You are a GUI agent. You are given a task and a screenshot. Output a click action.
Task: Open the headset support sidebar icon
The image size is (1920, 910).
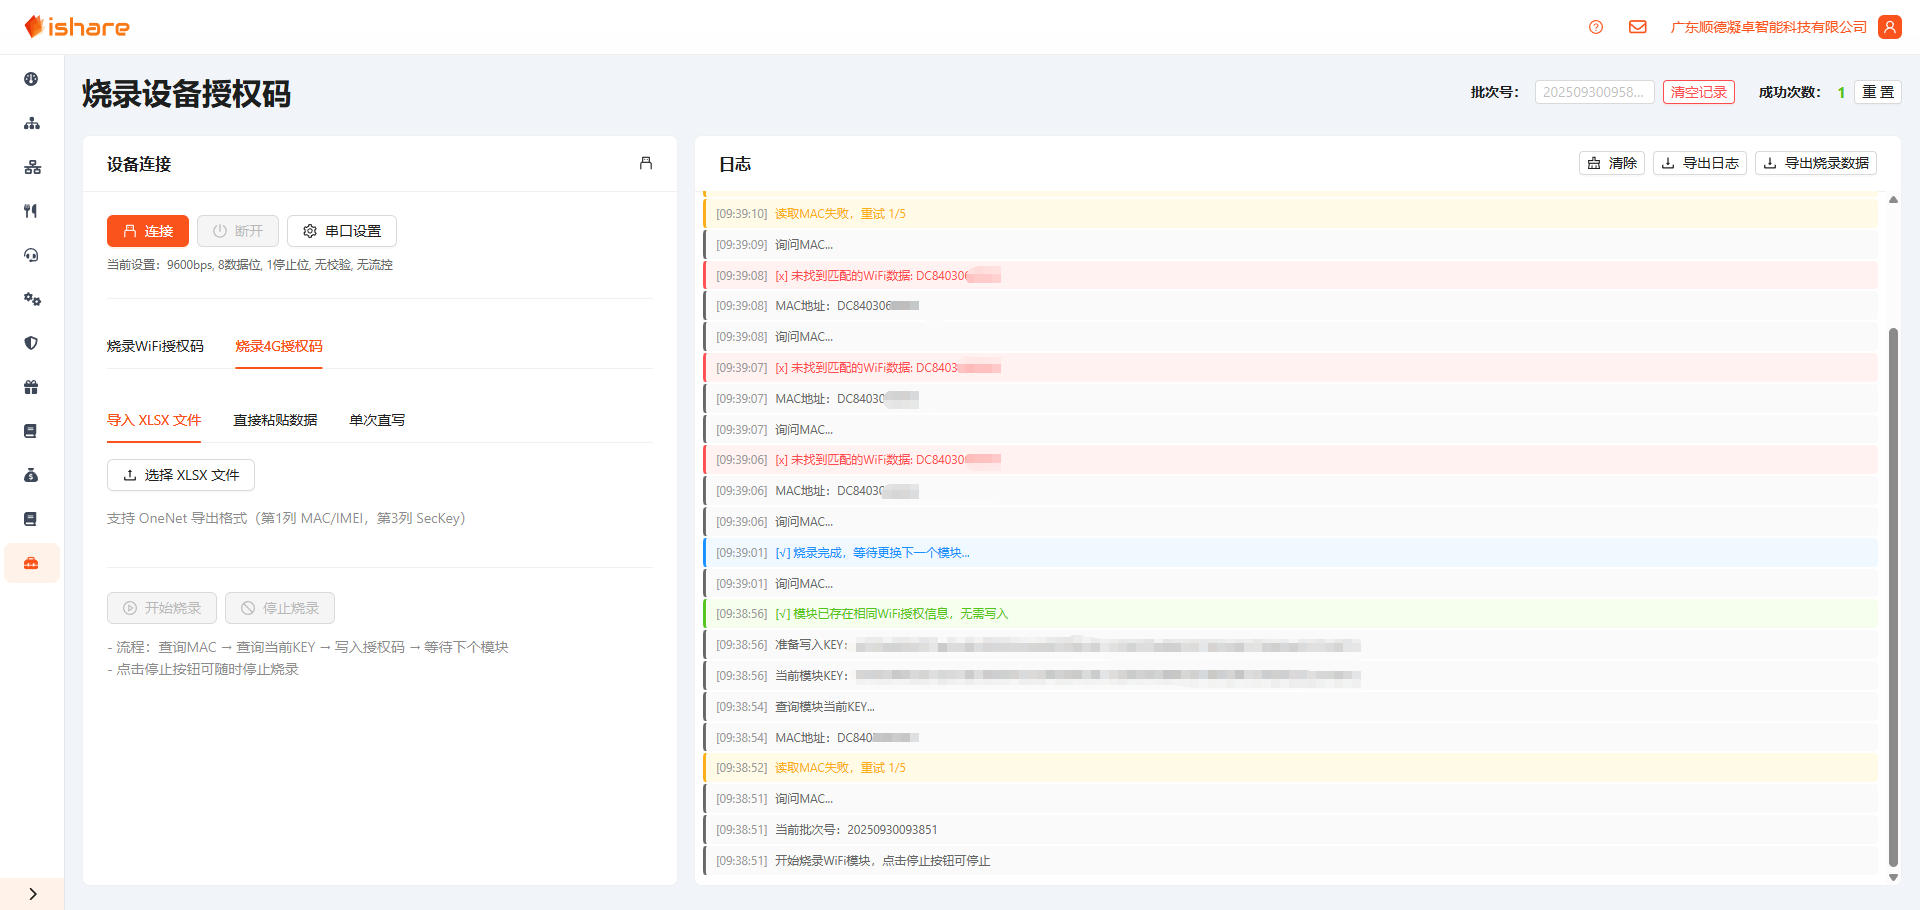[31, 255]
